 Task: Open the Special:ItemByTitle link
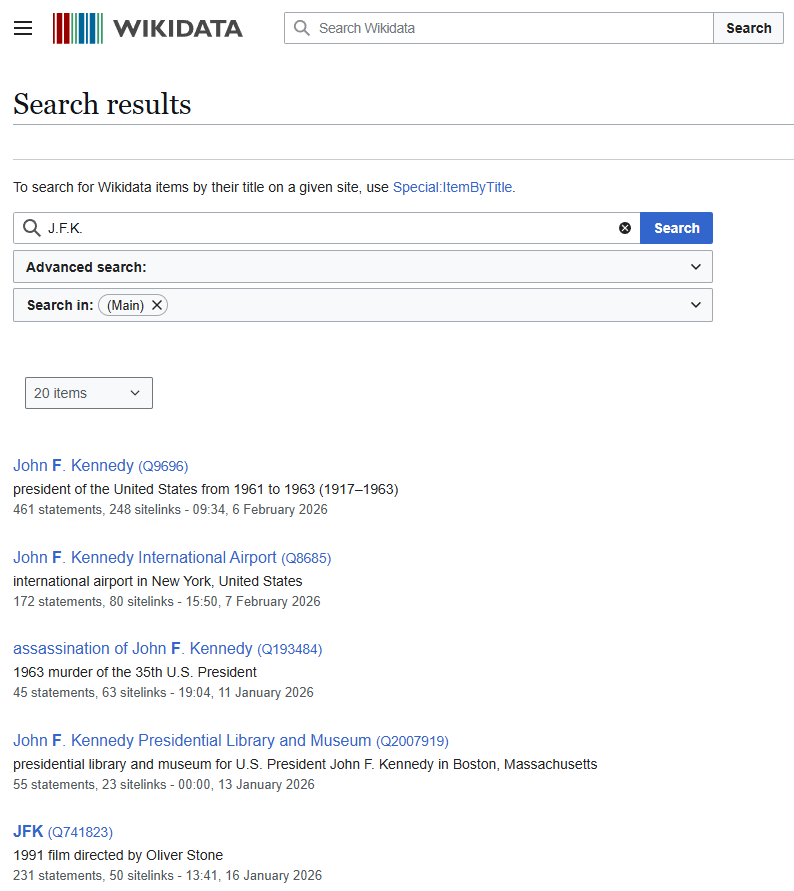(x=452, y=187)
